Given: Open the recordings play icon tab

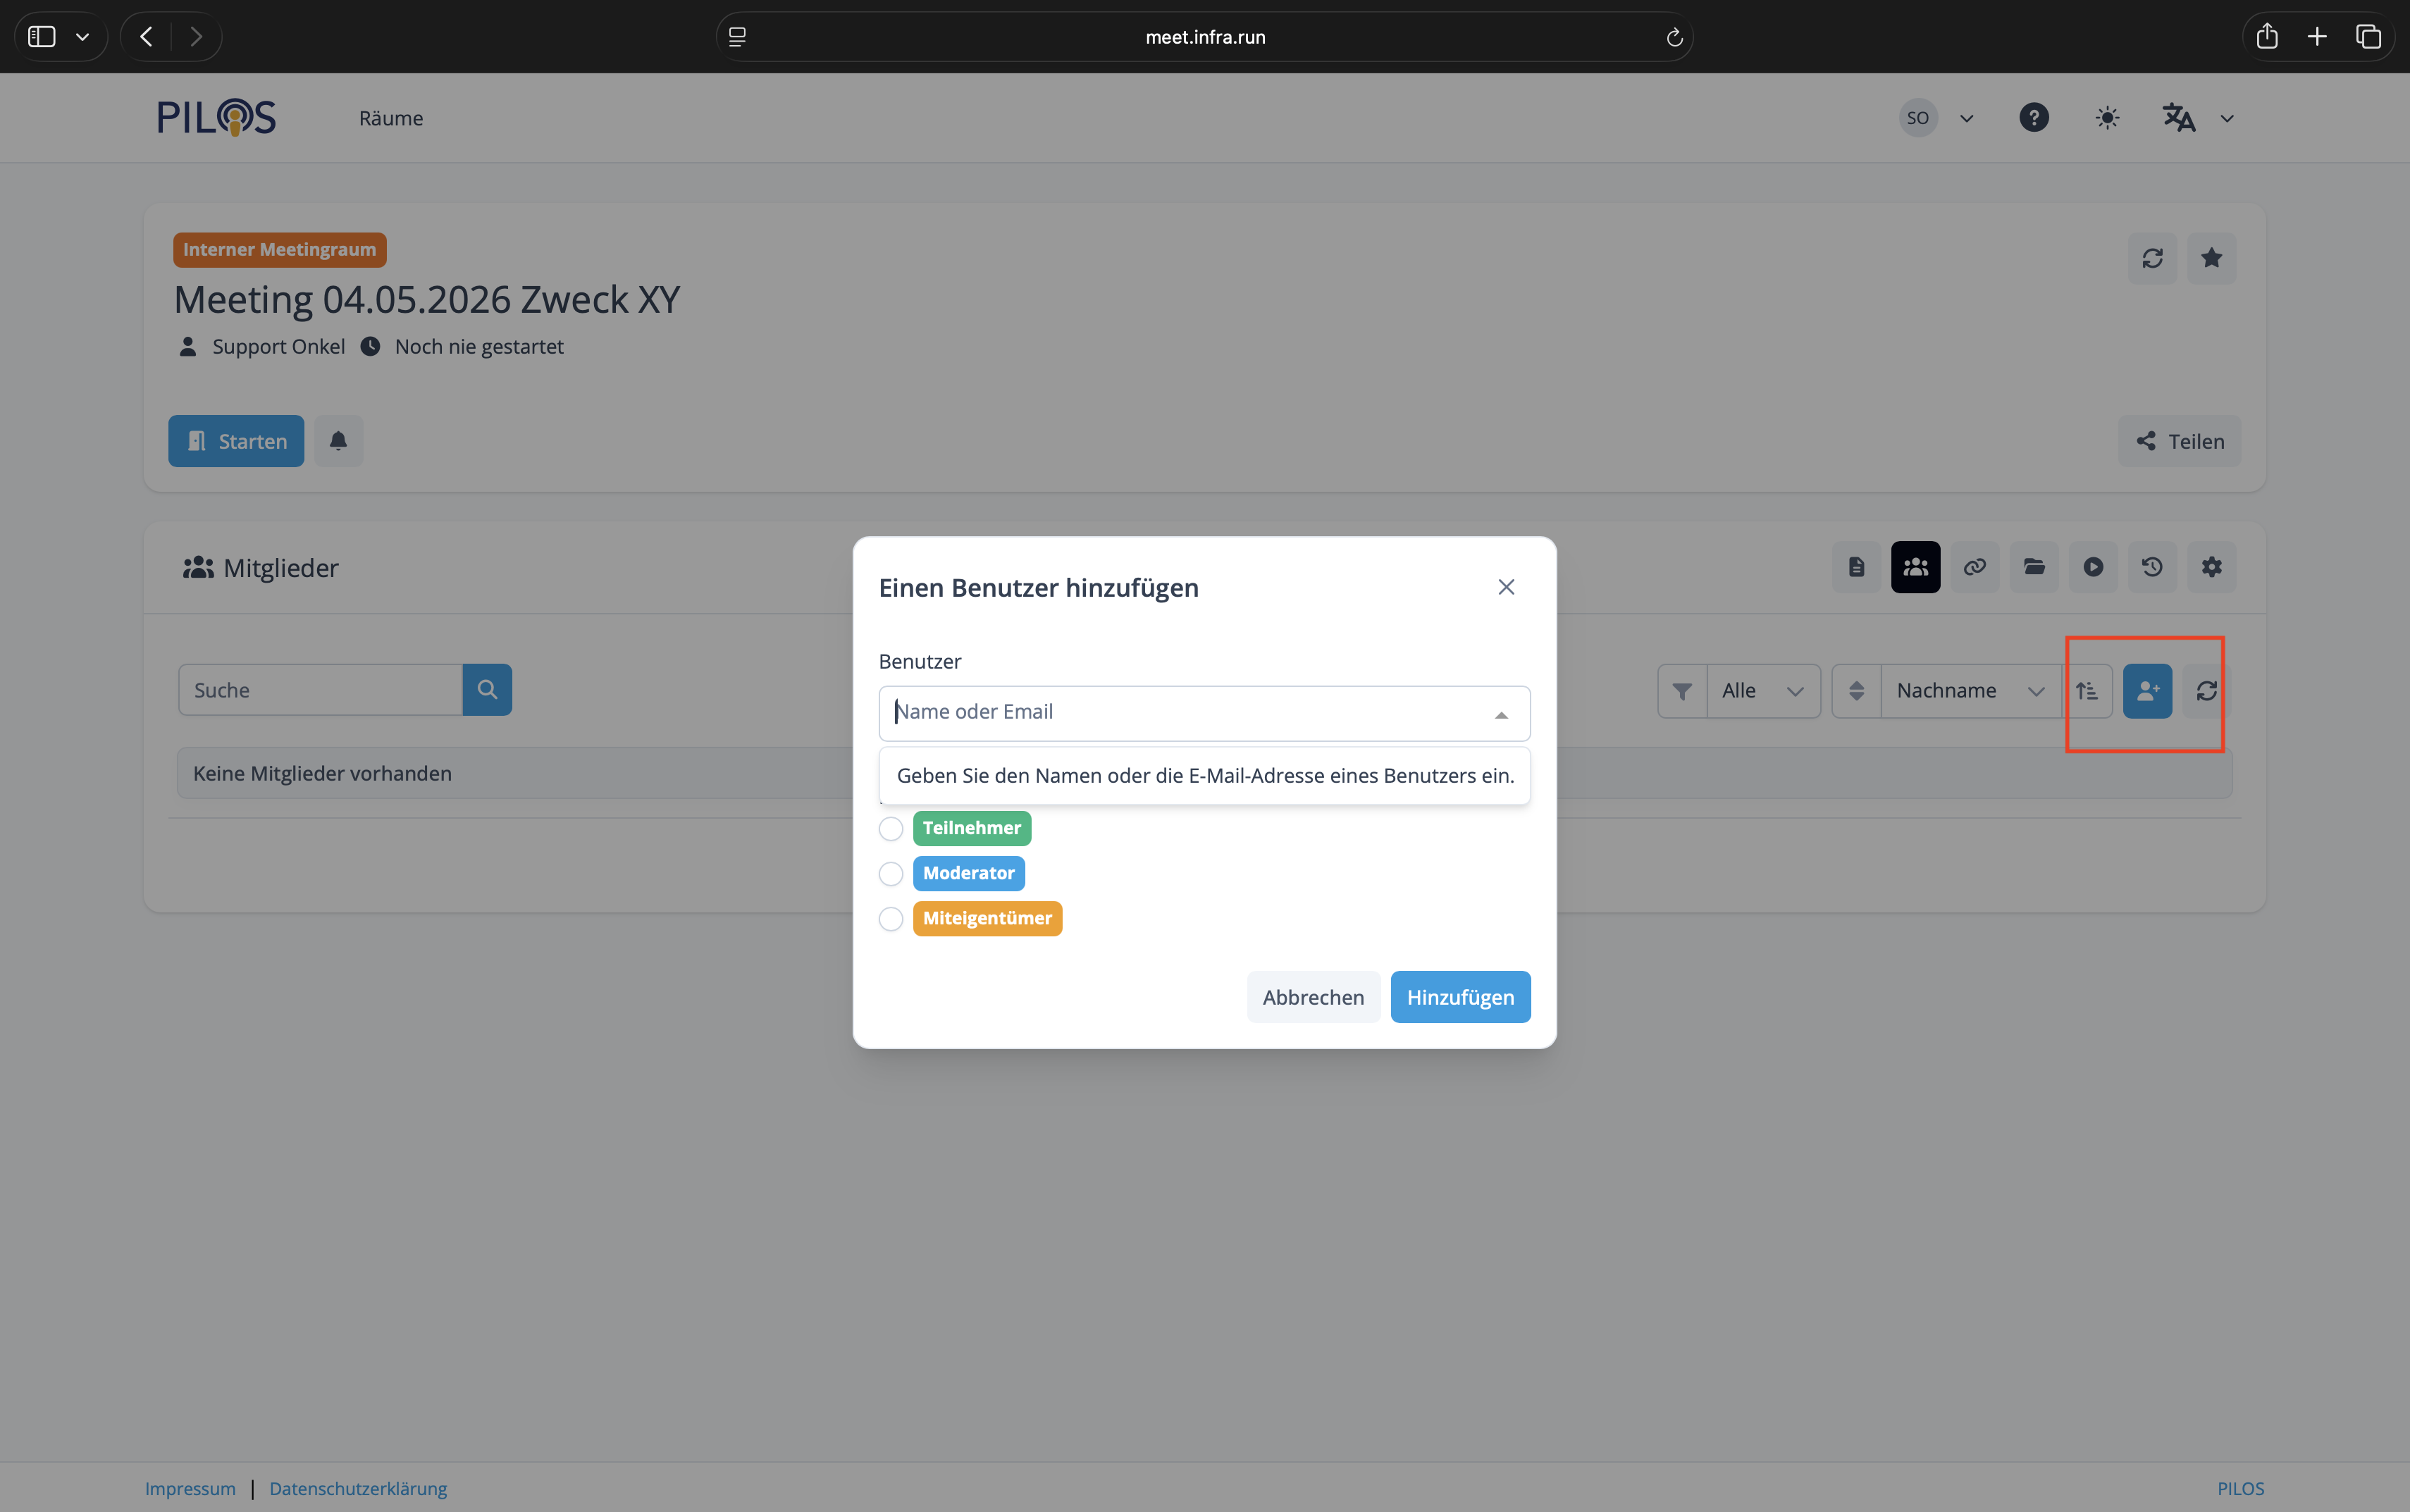Looking at the screenshot, I should point(2093,567).
